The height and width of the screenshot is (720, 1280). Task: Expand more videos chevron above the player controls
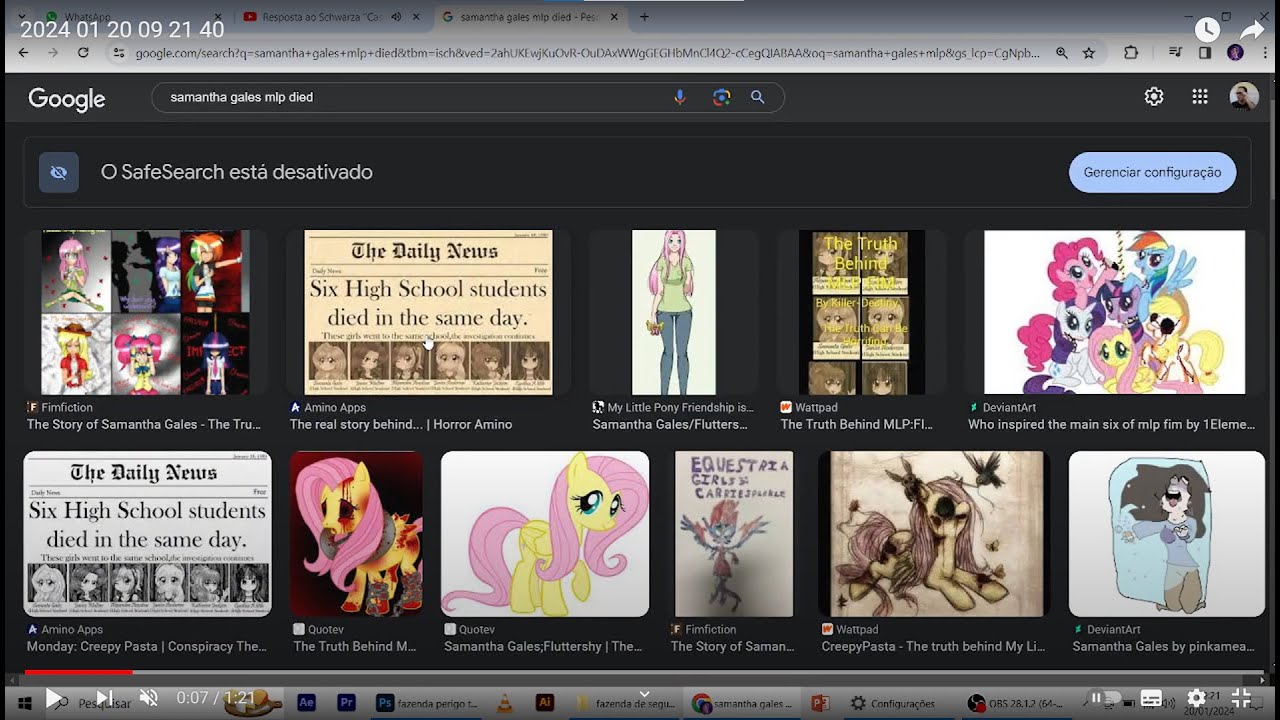(644, 693)
